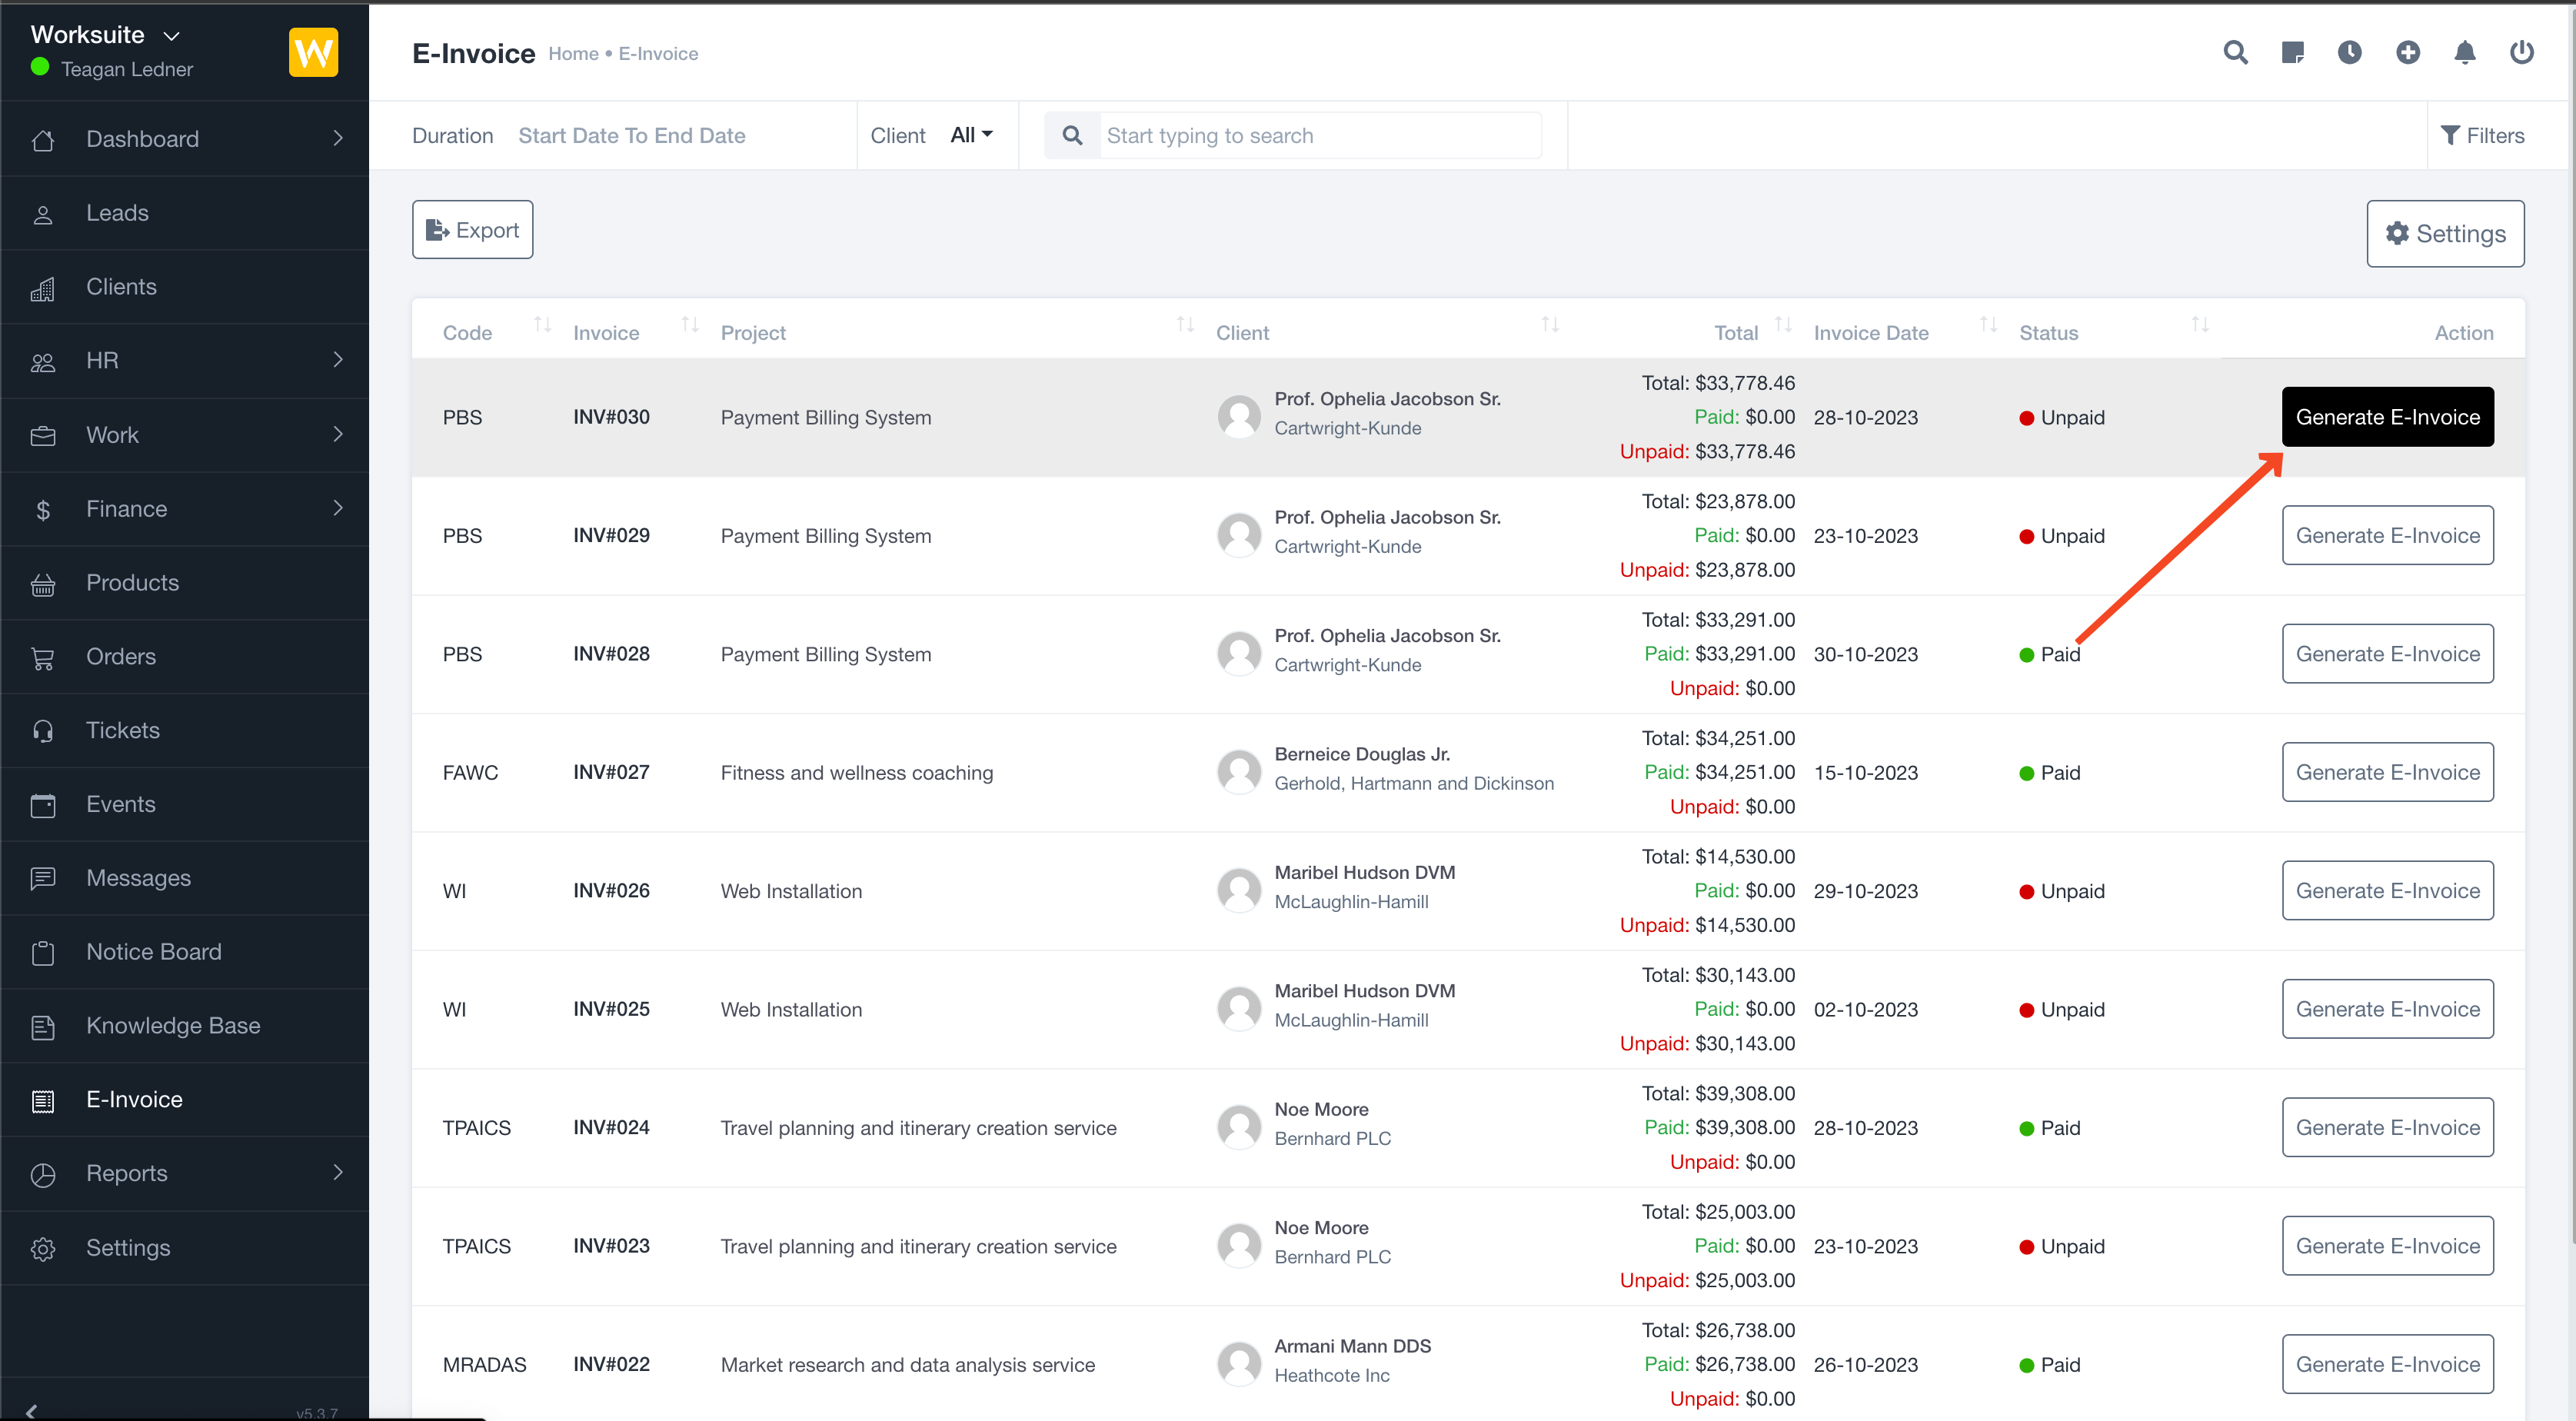Click the quick-add plus icon
The height and width of the screenshot is (1421, 2576).
2408,53
